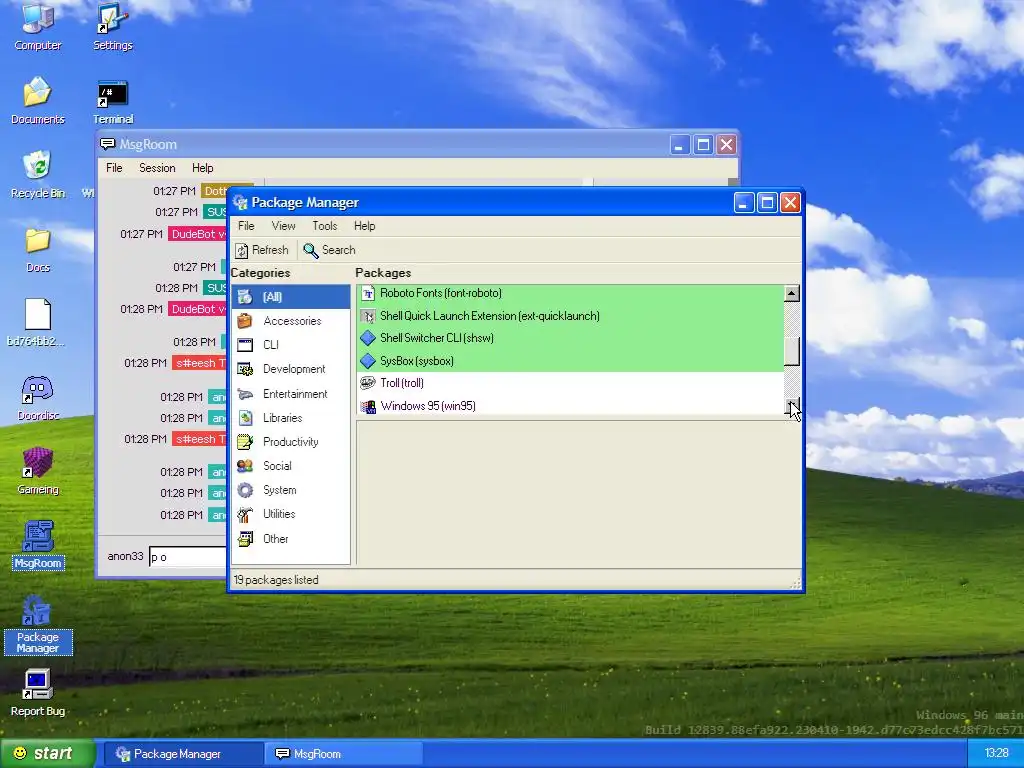Click the Shell Quick Launch Extension icon
Viewport: 1024px width, 768px height.
pos(368,316)
